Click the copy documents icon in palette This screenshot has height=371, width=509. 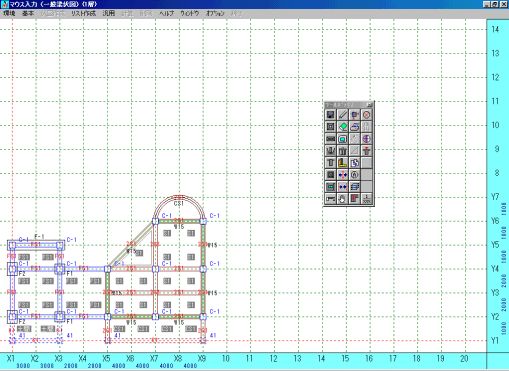click(354, 163)
